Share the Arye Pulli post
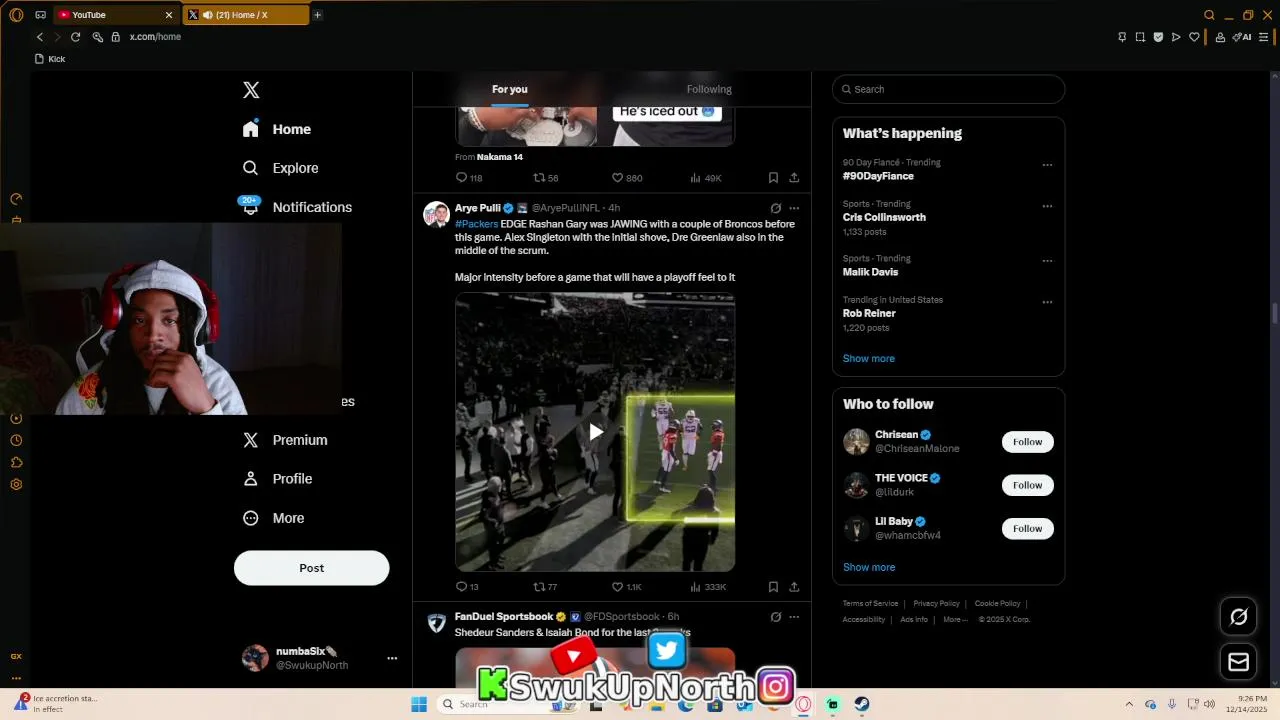 tap(794, 587)
